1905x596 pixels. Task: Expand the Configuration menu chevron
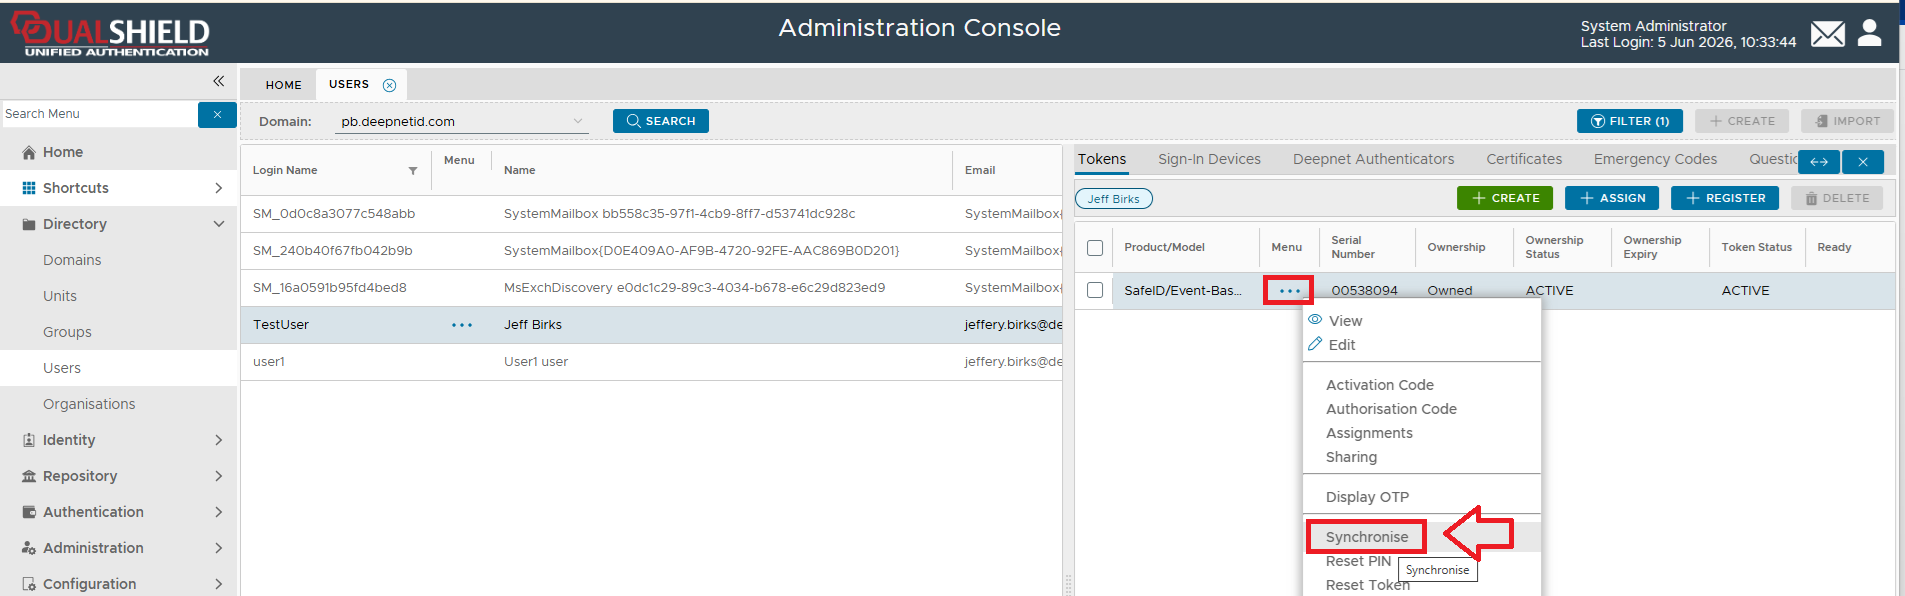click(219, 584)
